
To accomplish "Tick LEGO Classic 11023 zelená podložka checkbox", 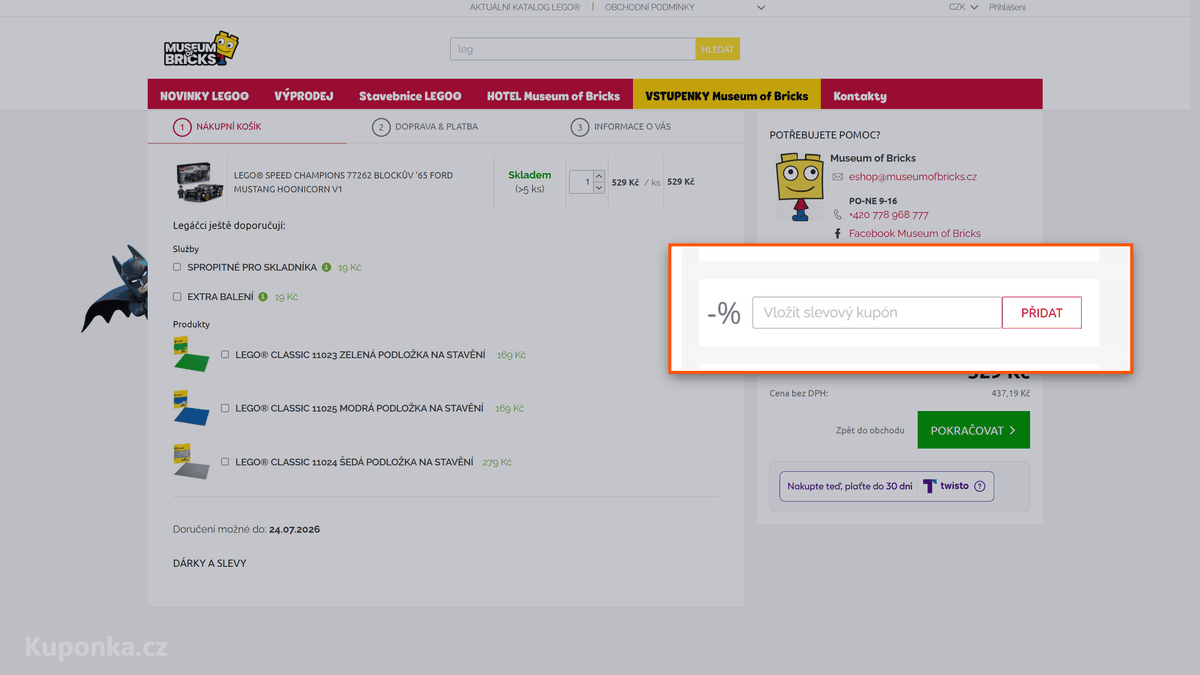I will pos(225,354).
